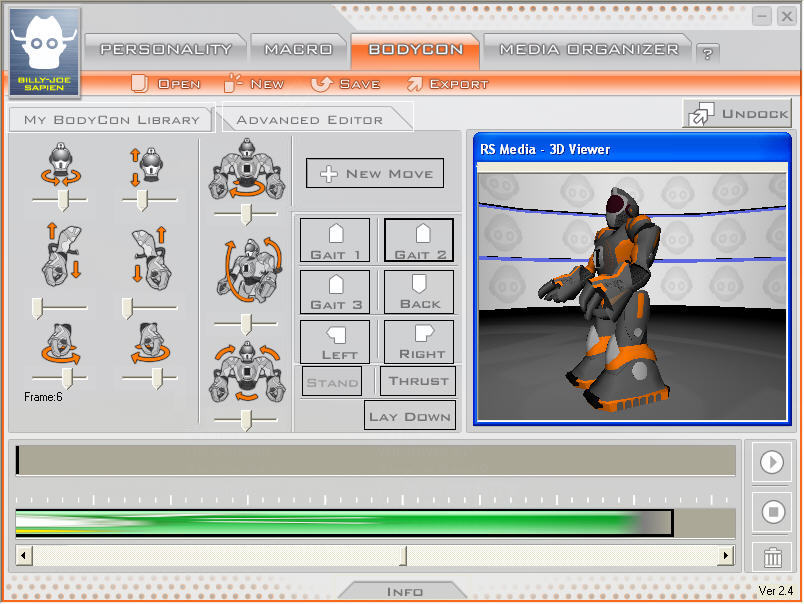Expand the Info panel
This screenshot has height=604, width=804.
coord(404,591)
